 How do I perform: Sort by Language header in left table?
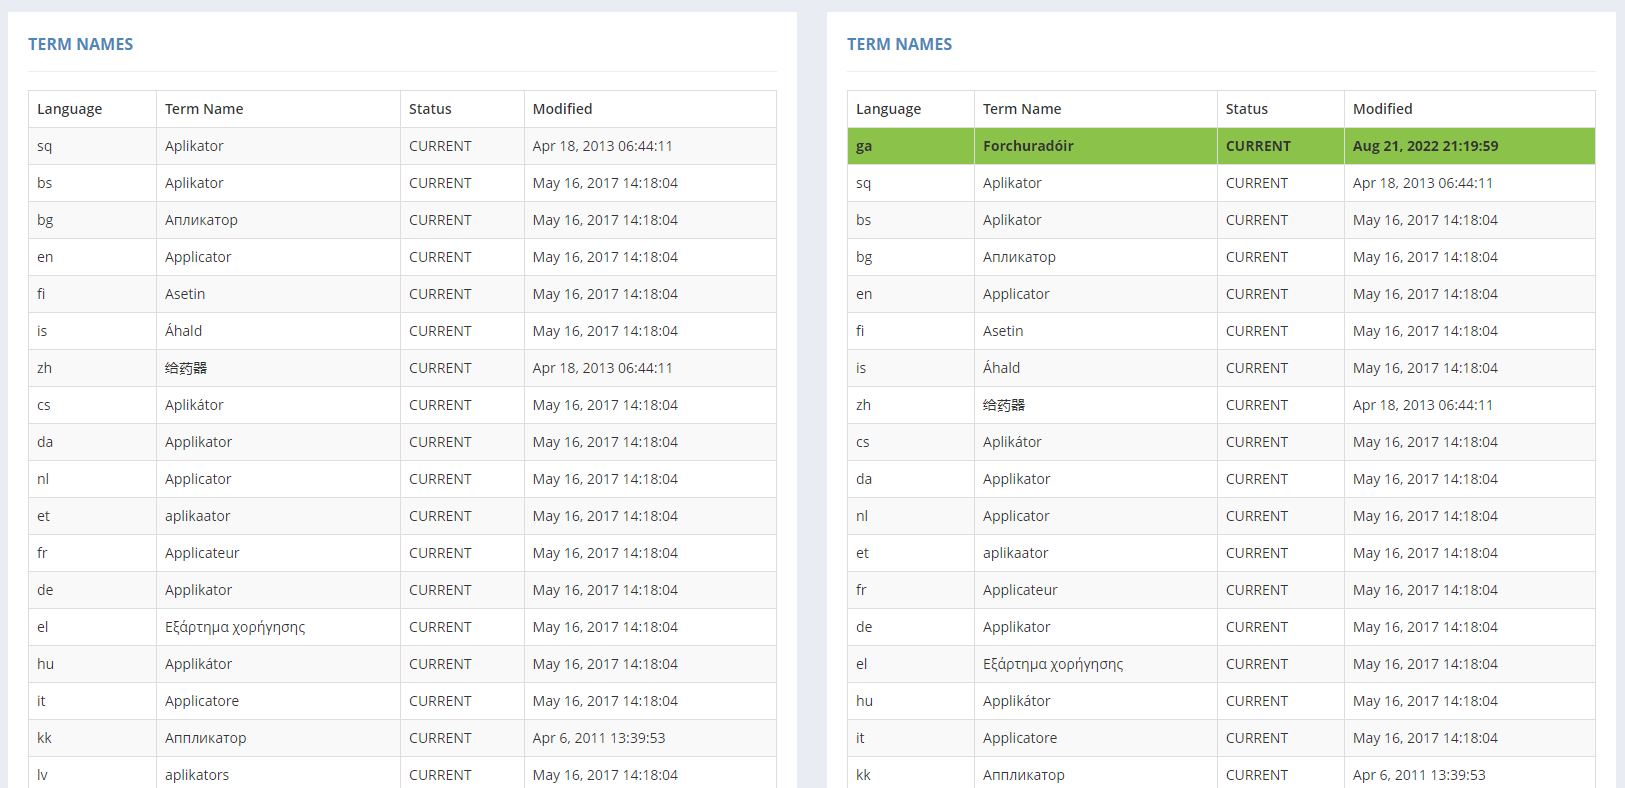70,109
